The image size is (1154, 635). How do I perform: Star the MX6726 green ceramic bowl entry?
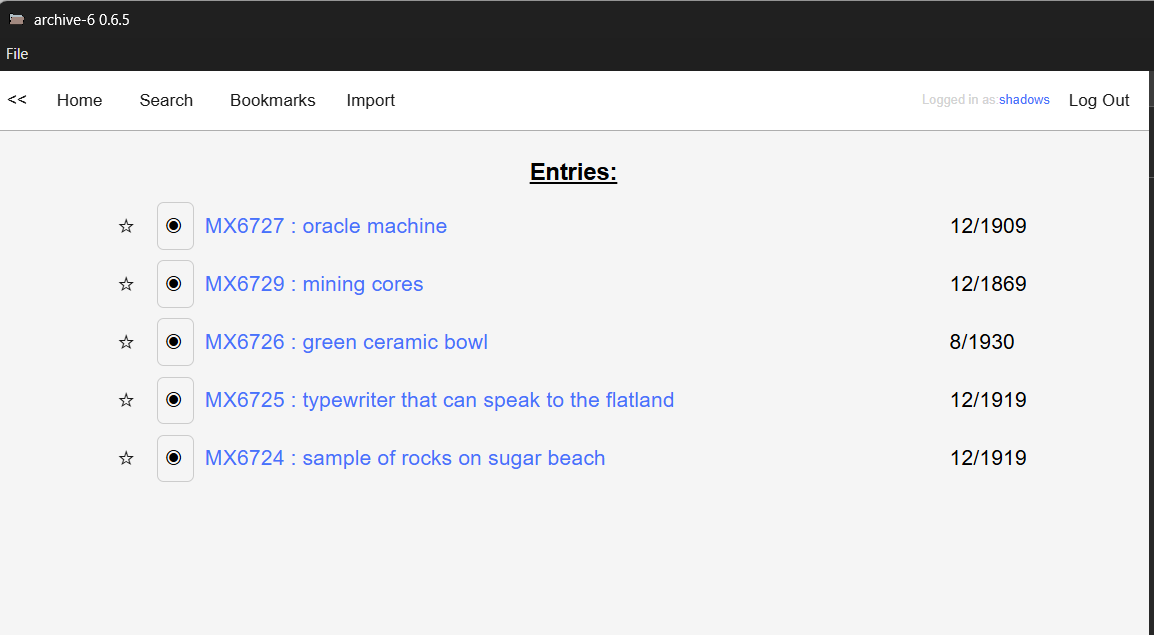coord(126,343)
